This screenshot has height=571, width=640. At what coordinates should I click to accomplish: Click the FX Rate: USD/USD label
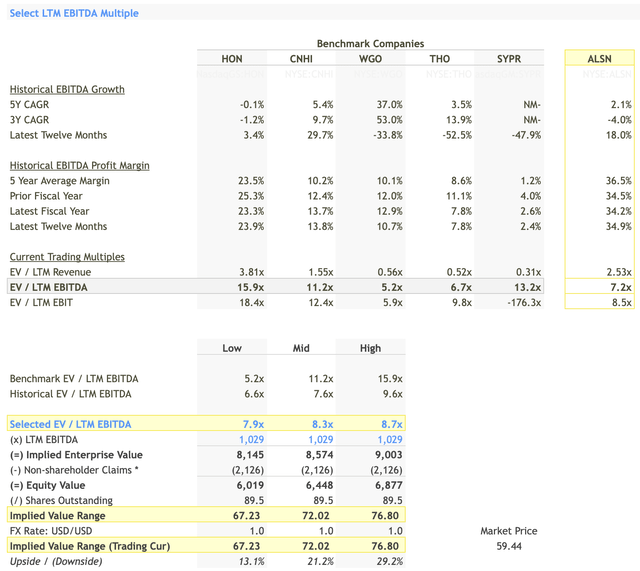pos(51,531)
